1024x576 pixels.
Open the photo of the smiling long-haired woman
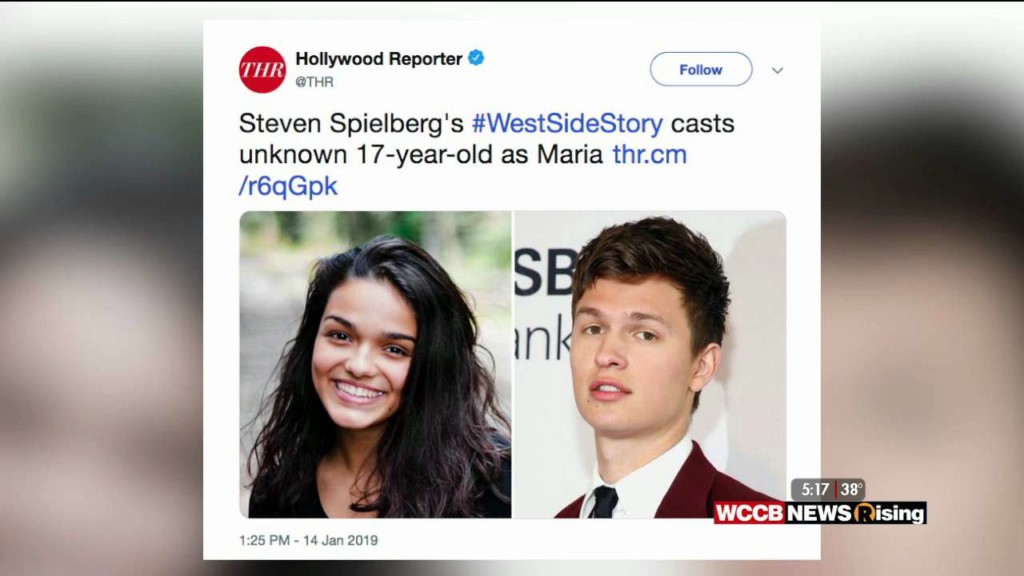point(376,364)
